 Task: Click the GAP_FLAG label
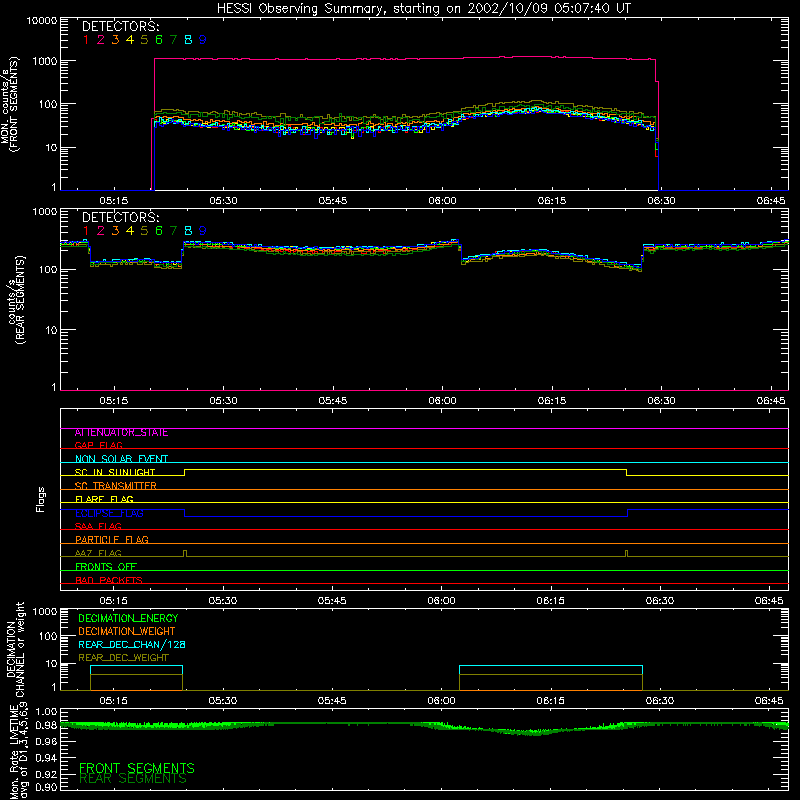tap(98, 446)
